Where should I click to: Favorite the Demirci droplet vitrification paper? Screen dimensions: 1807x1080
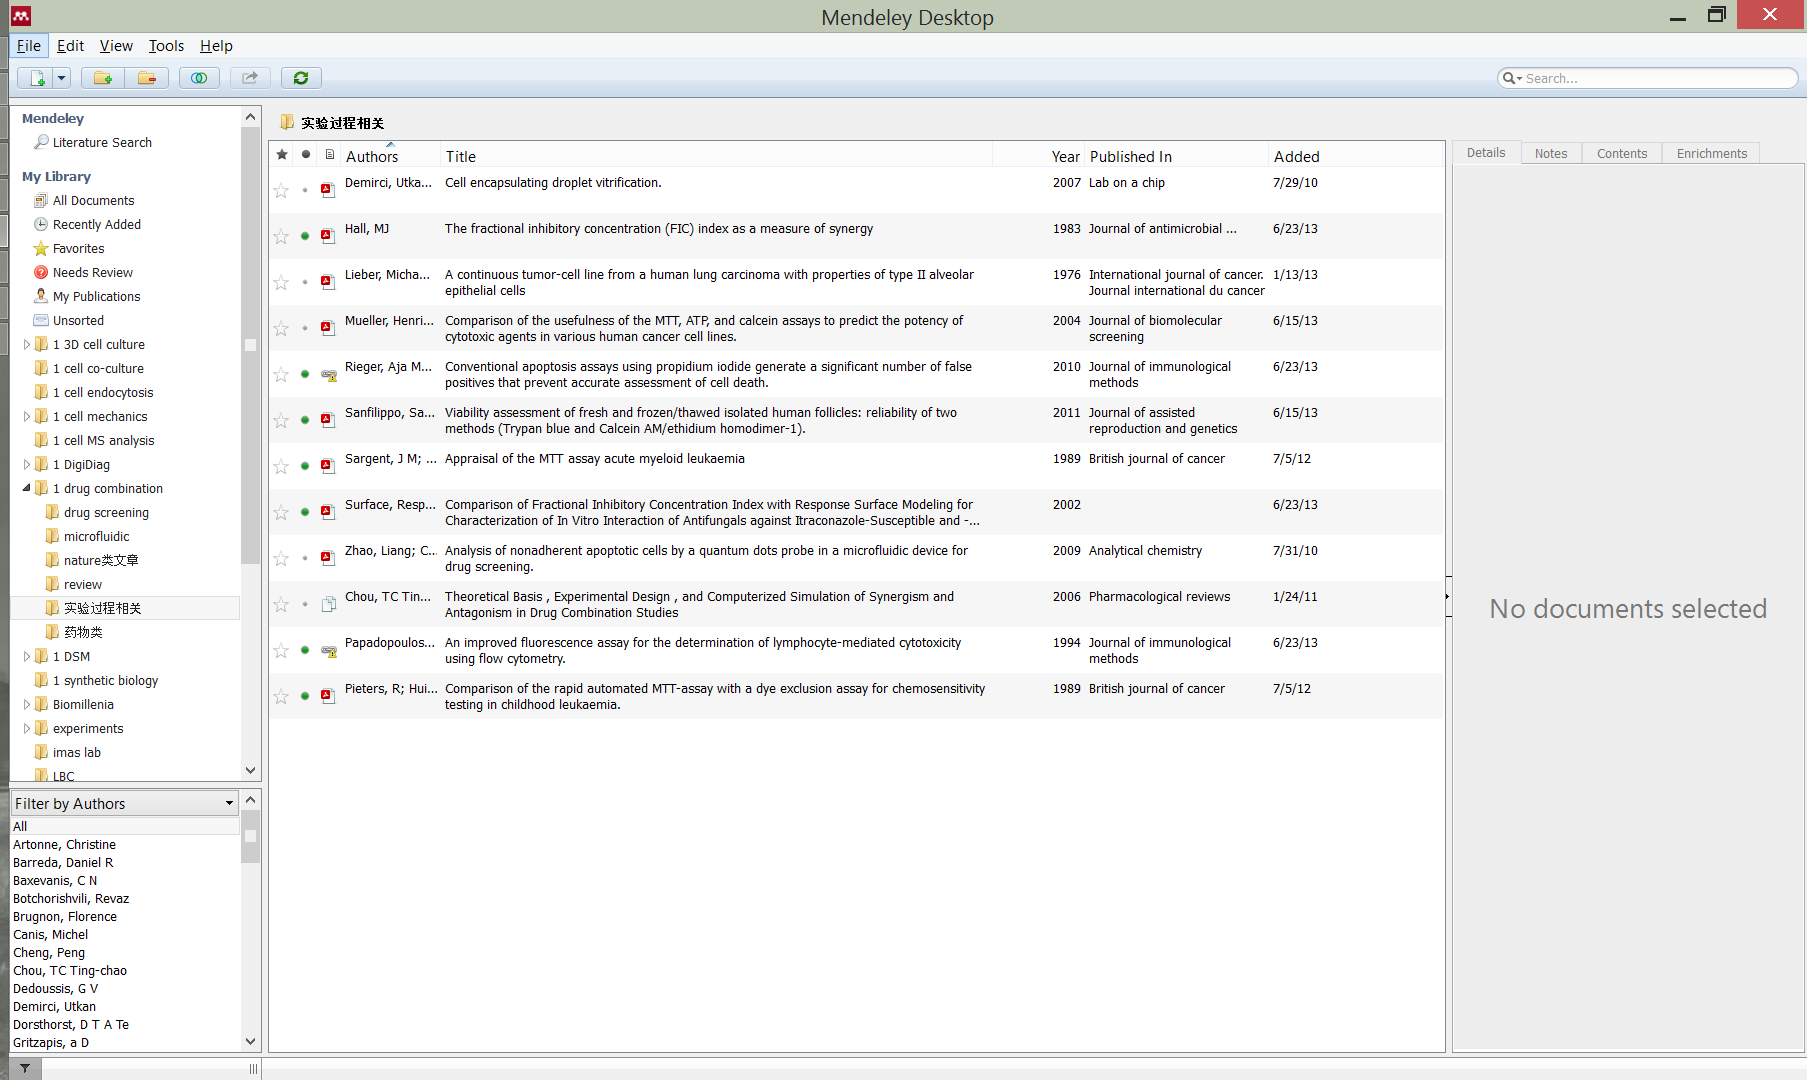coord(281,190)
